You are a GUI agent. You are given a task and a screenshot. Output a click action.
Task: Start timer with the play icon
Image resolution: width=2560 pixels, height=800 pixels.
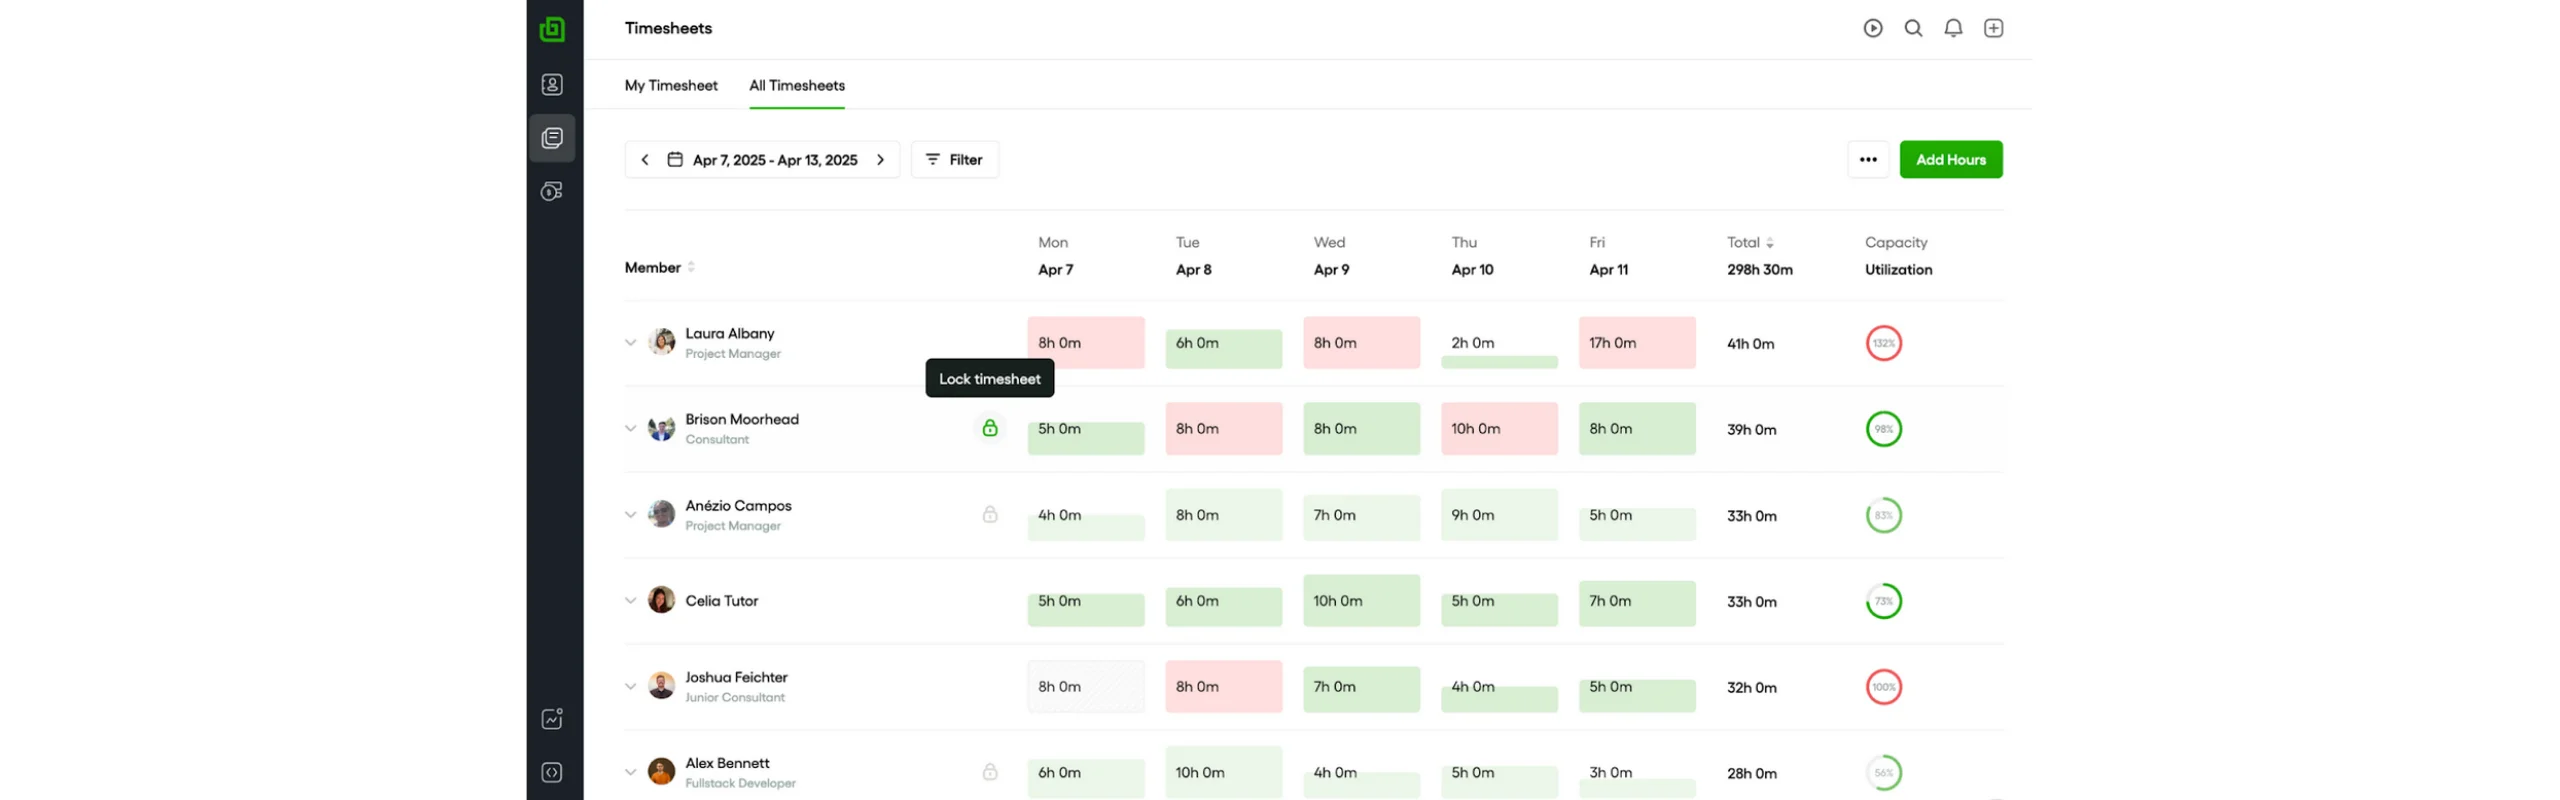pyautogui.click(x=1872, y=28)
